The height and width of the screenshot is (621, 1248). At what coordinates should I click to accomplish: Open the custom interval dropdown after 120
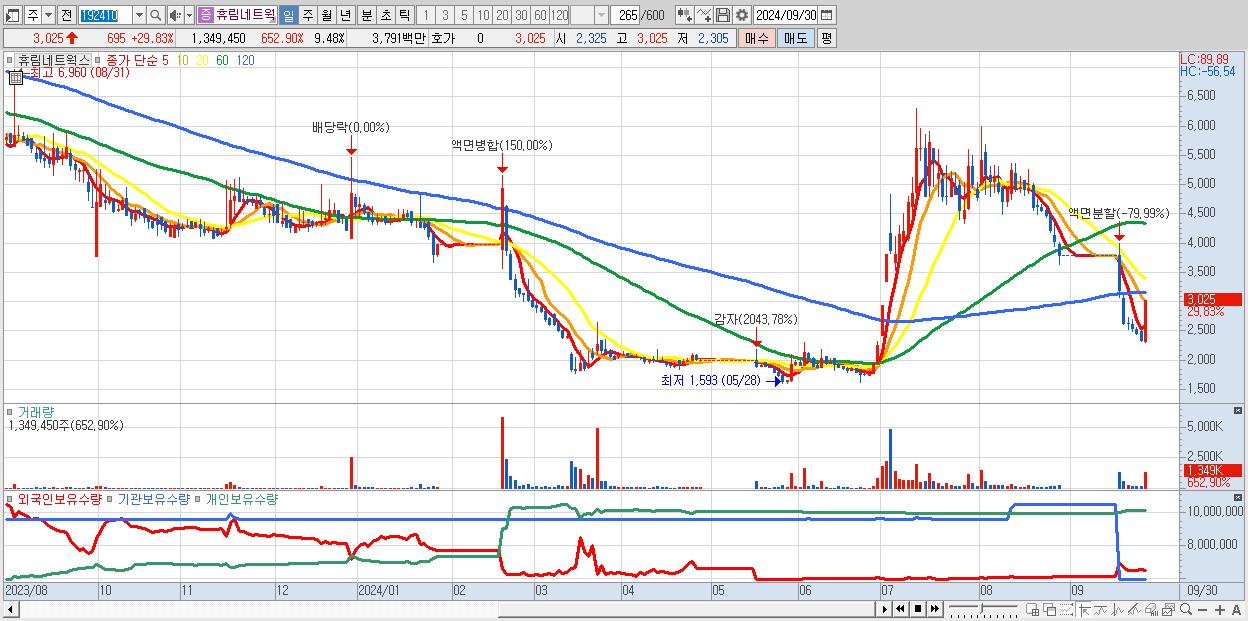click(x=601, y=16)
